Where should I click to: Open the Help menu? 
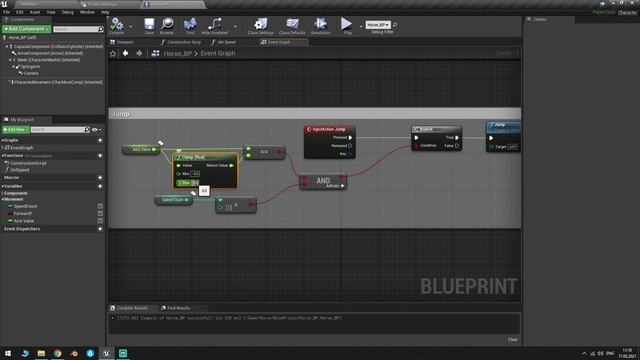[x=105, y=13]
